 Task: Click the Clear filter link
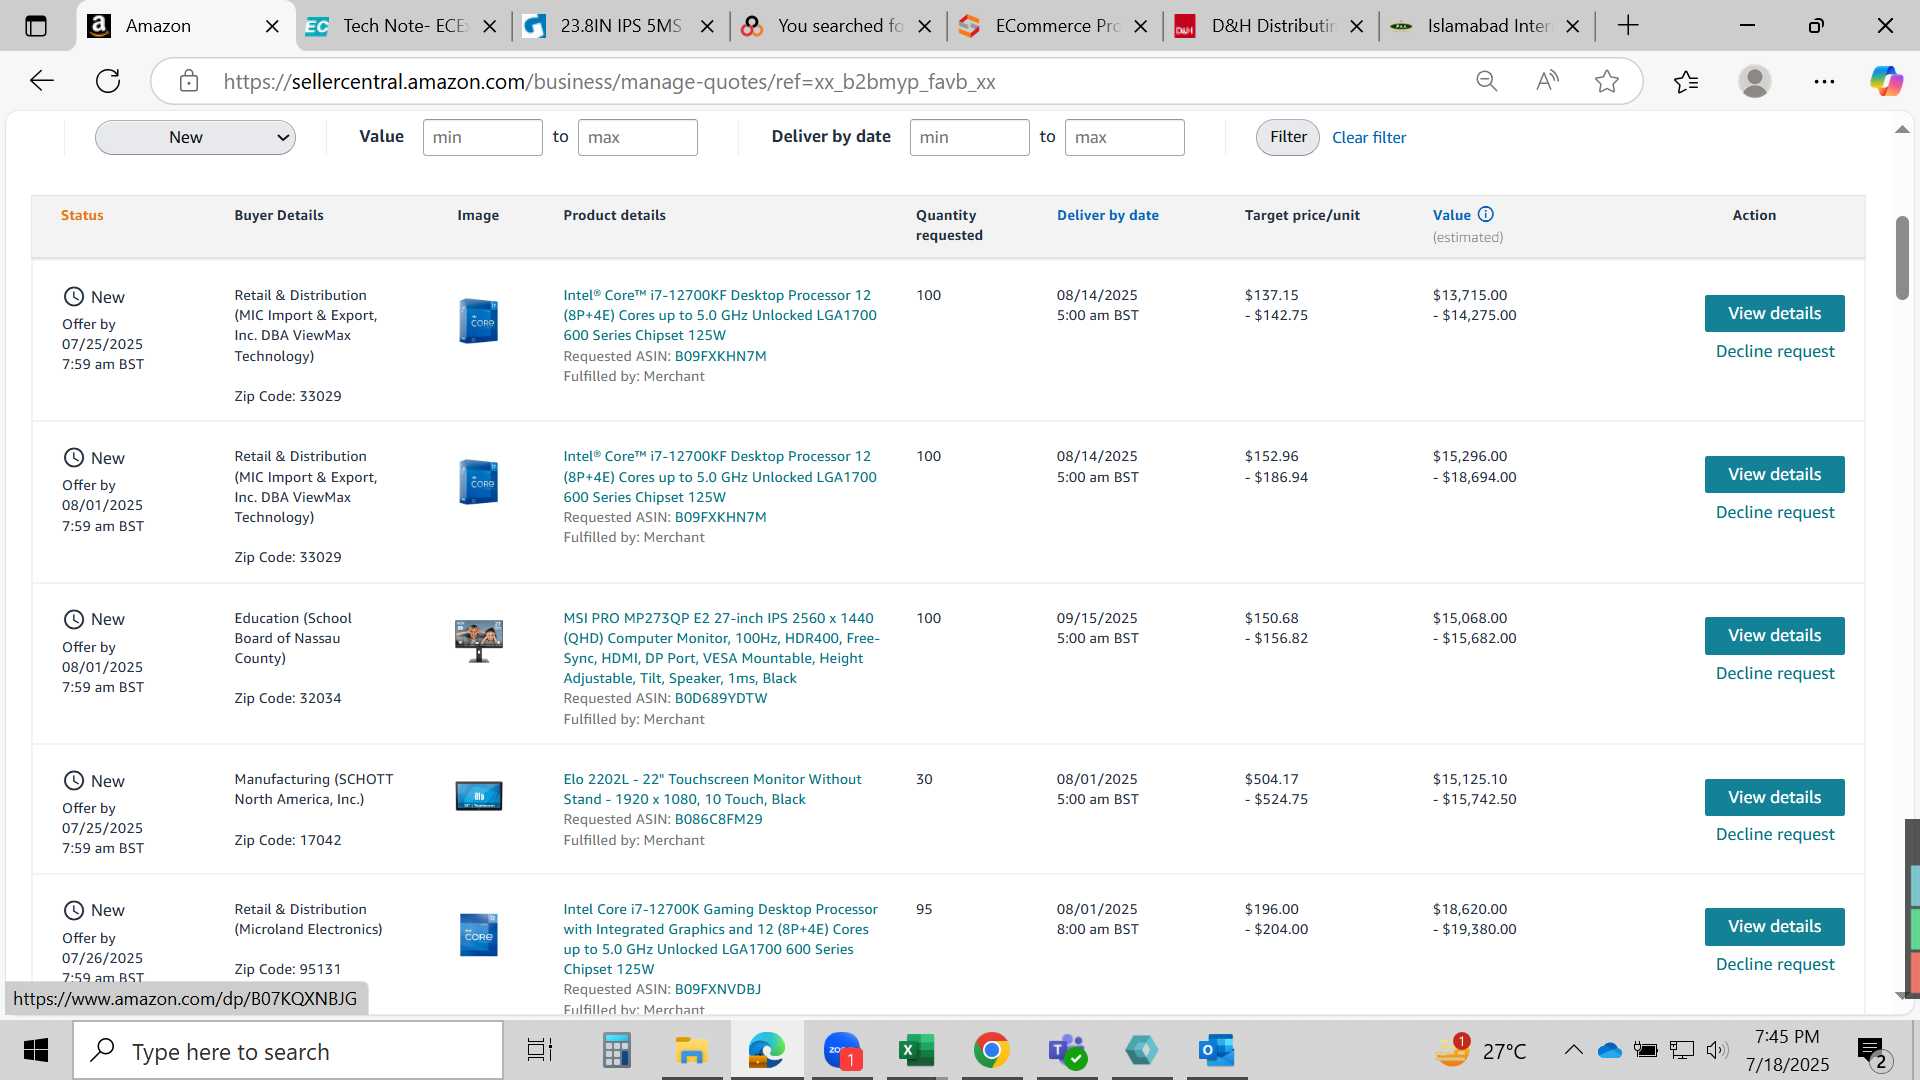tap(1369, 137)
